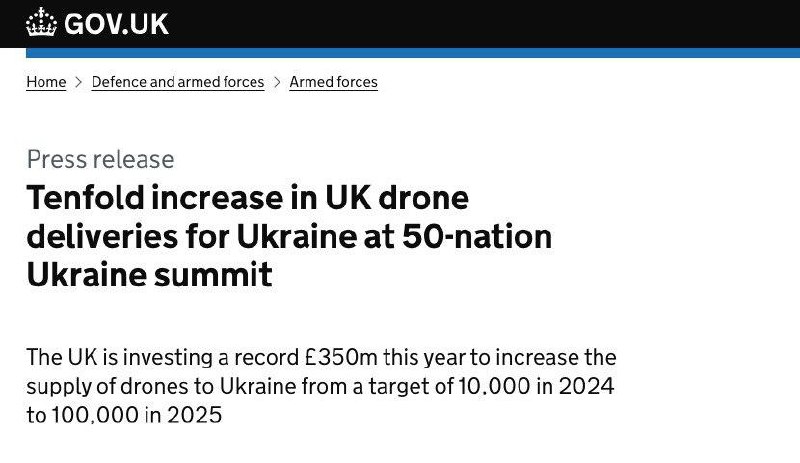Click the GOV.UK wordmark in header
800x463 pixels.
(116, 23)
